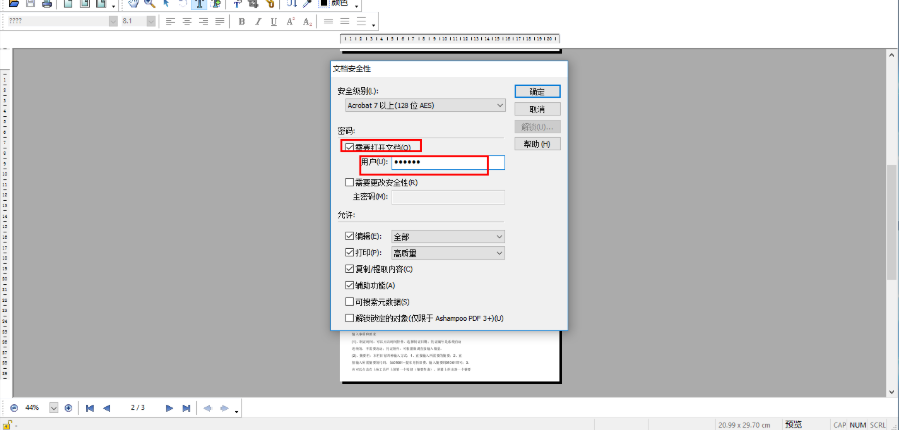Click the print icon in toolbar

click(x=47, y=3)
